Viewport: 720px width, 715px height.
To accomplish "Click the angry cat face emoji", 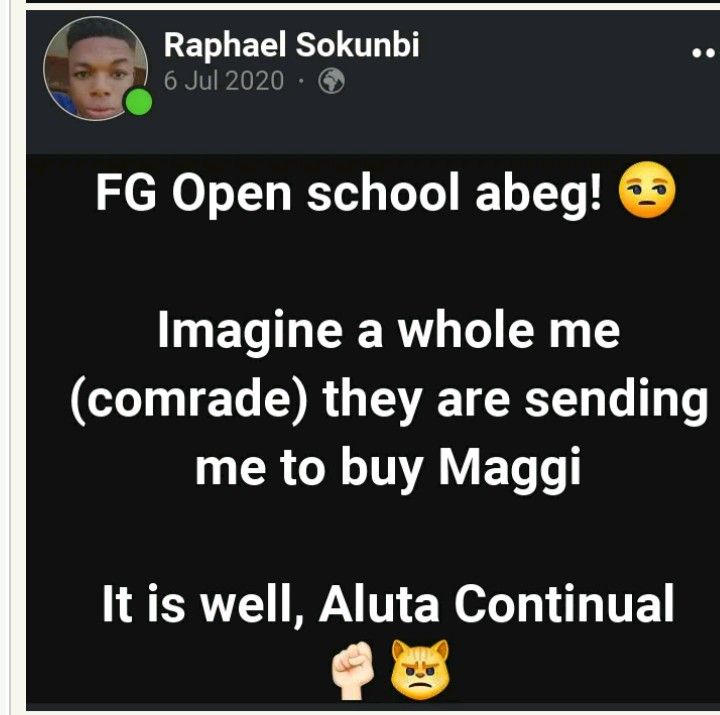I will (x=420, y=670).
